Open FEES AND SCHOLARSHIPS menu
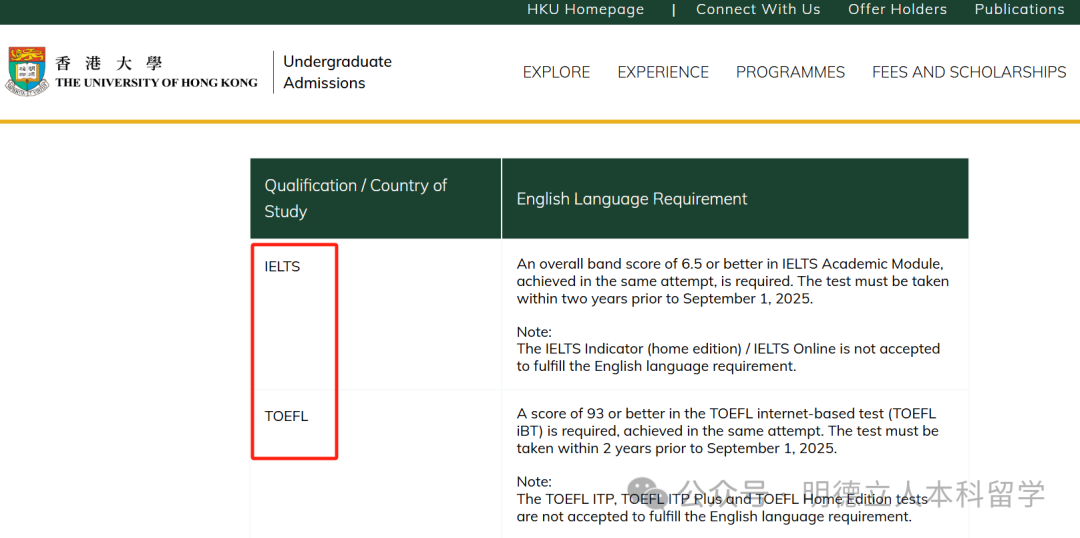Viewport: 1080px width, 538px height. tap(969, 72)
